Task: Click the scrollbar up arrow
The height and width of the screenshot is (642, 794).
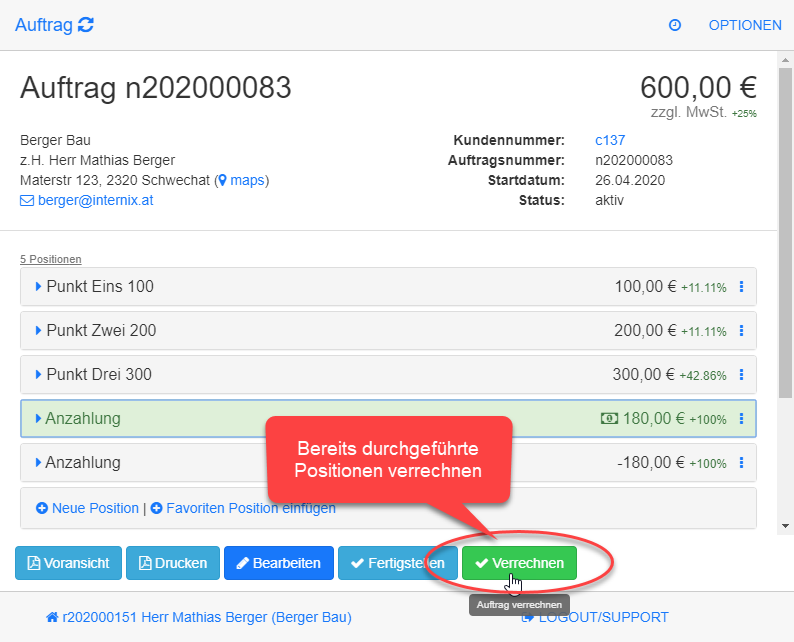Action: [x=785, y=60]
